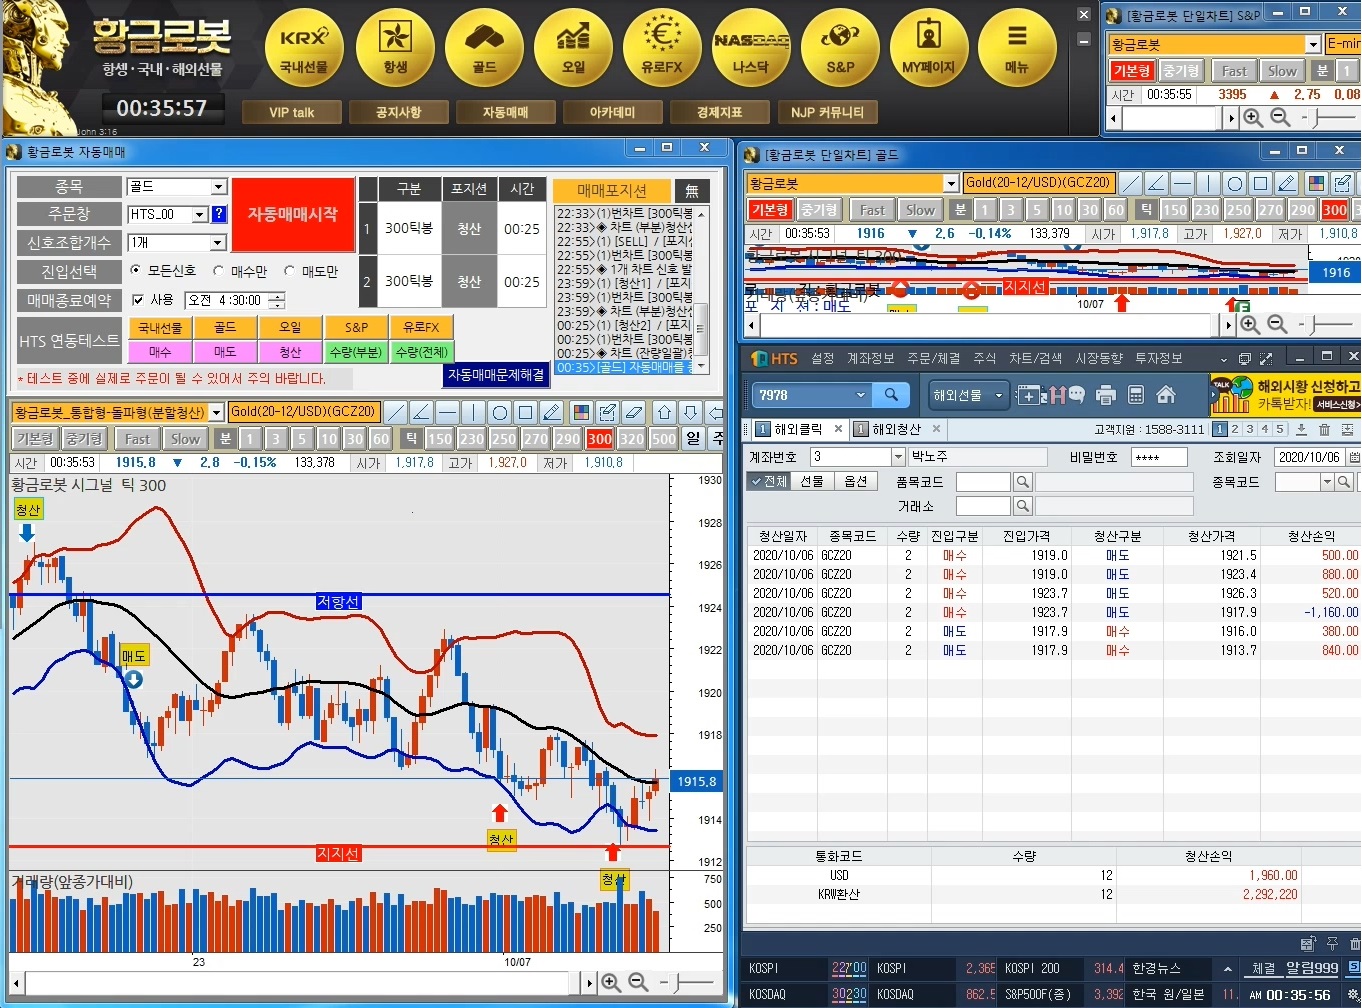Open the S&P globe icon
The height and width of the screenshot is (1008, 1362).
(x=840, y=47)
